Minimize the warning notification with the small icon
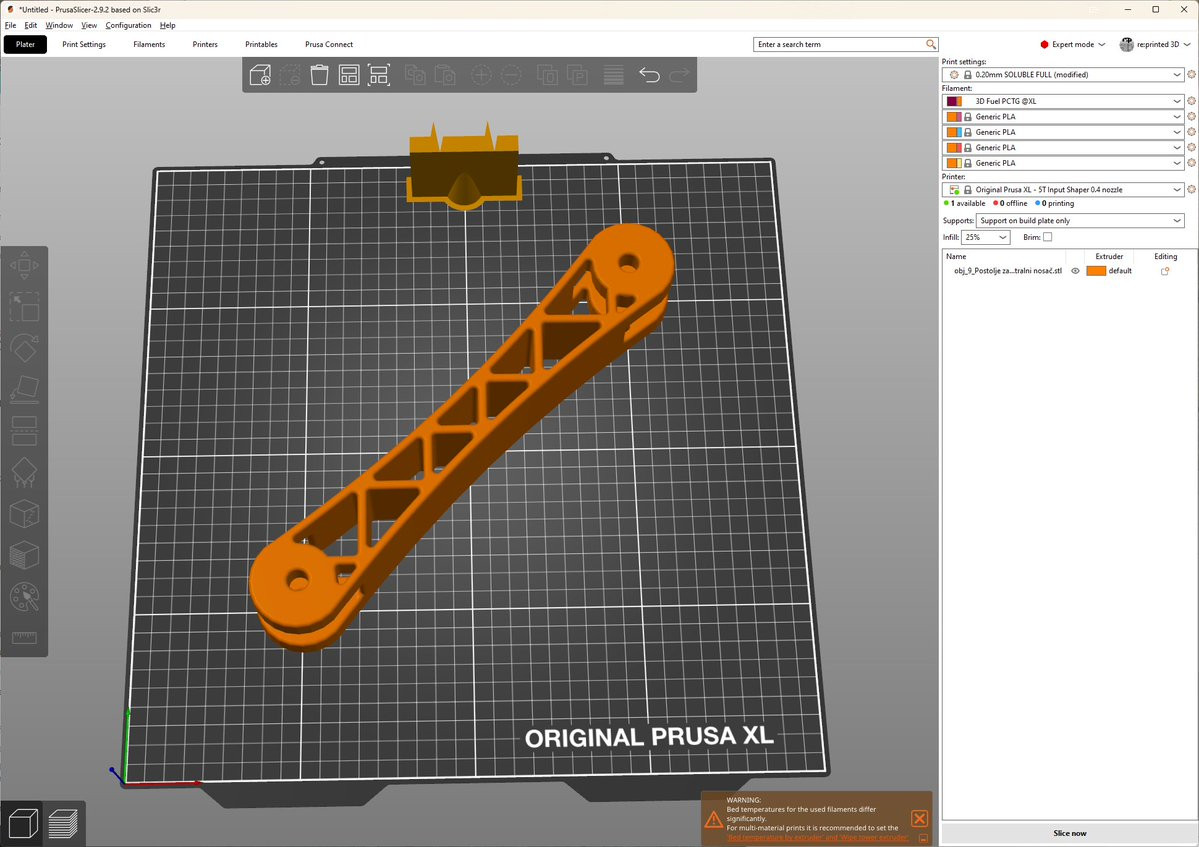The image size is (1199, 847). pos(923,838)
